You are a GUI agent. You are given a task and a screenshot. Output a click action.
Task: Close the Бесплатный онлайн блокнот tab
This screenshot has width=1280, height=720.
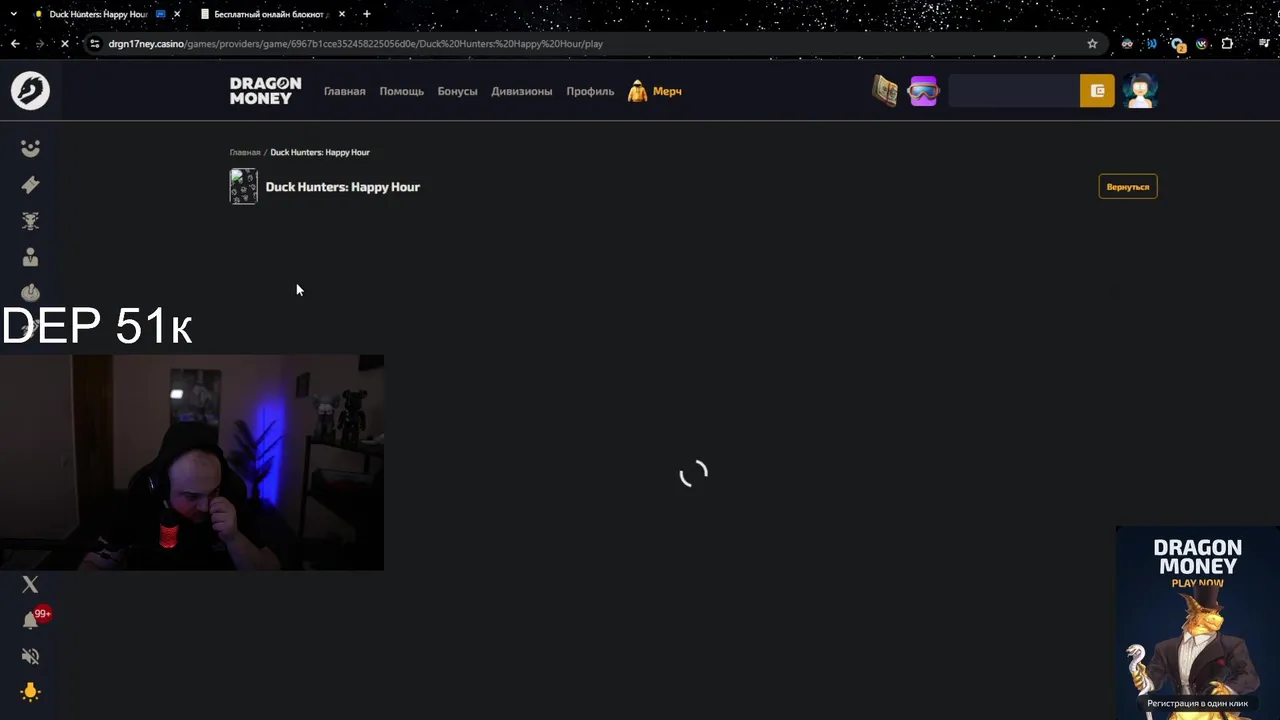coord(342,14)
